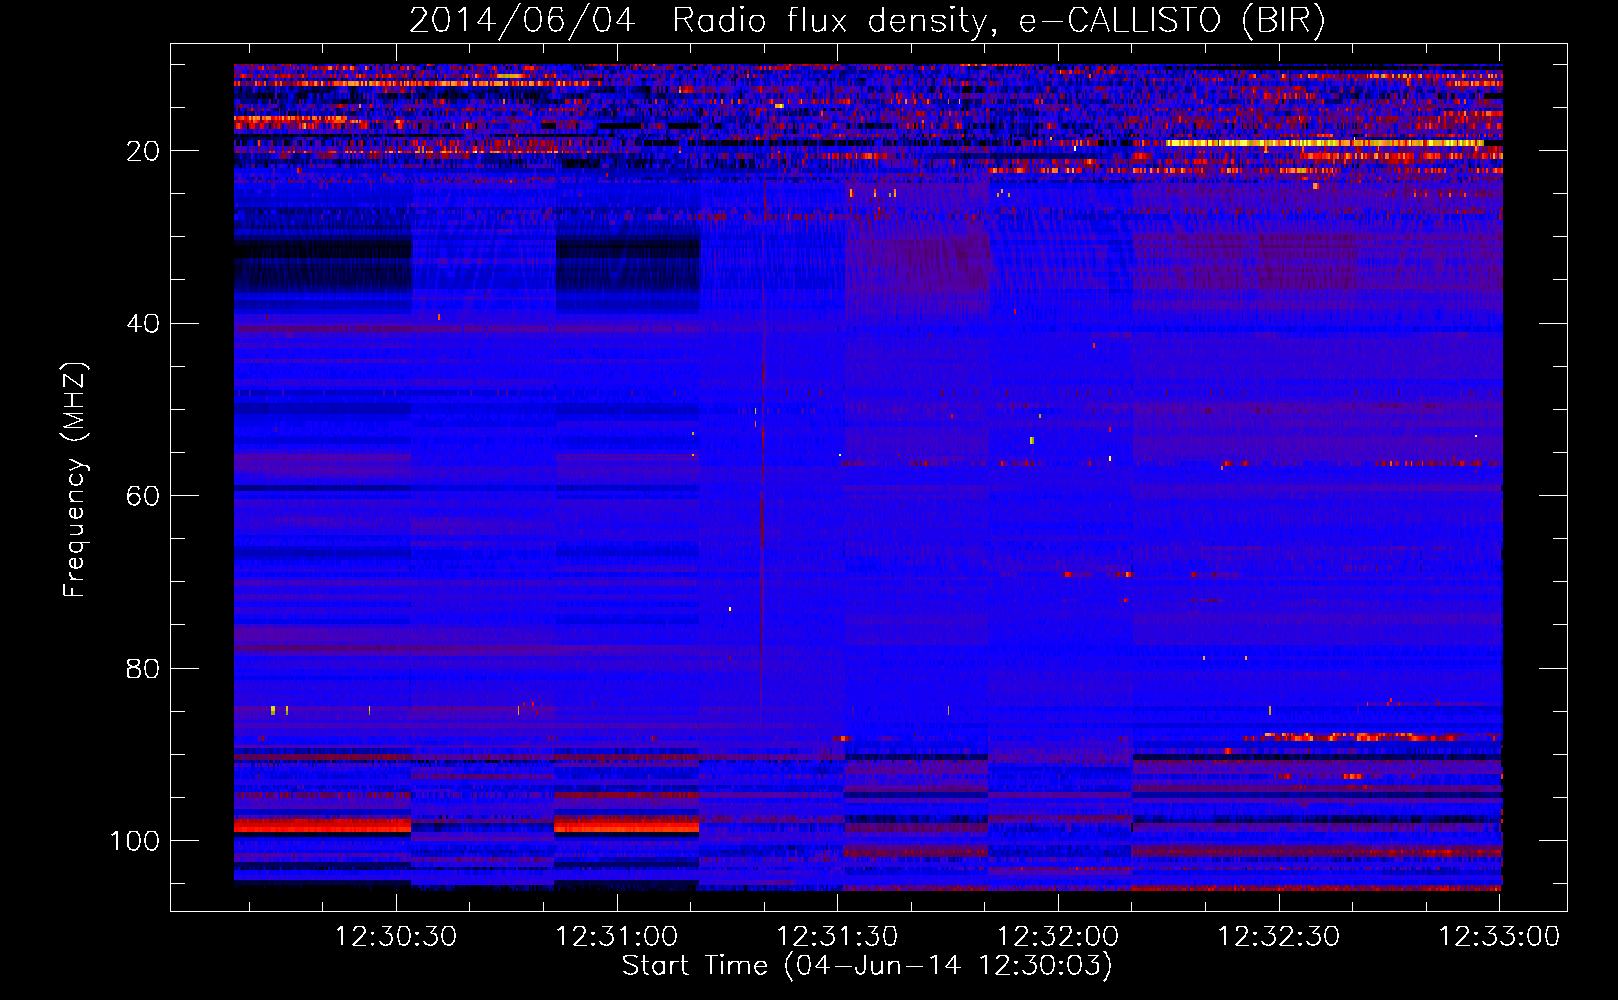This screenshot has width=1618, height=1000.
Task: Click the 12:30:30 time tick label
Action: (396, 937)
